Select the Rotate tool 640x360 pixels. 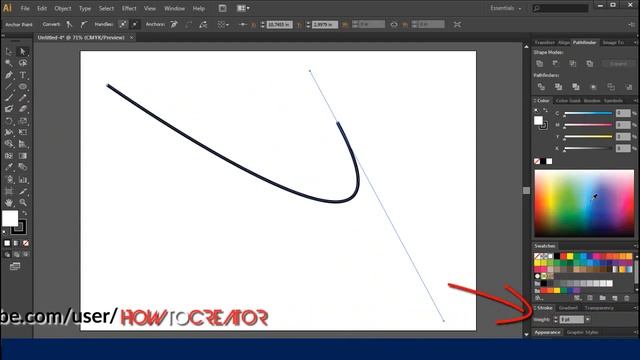tap(9, 121)
